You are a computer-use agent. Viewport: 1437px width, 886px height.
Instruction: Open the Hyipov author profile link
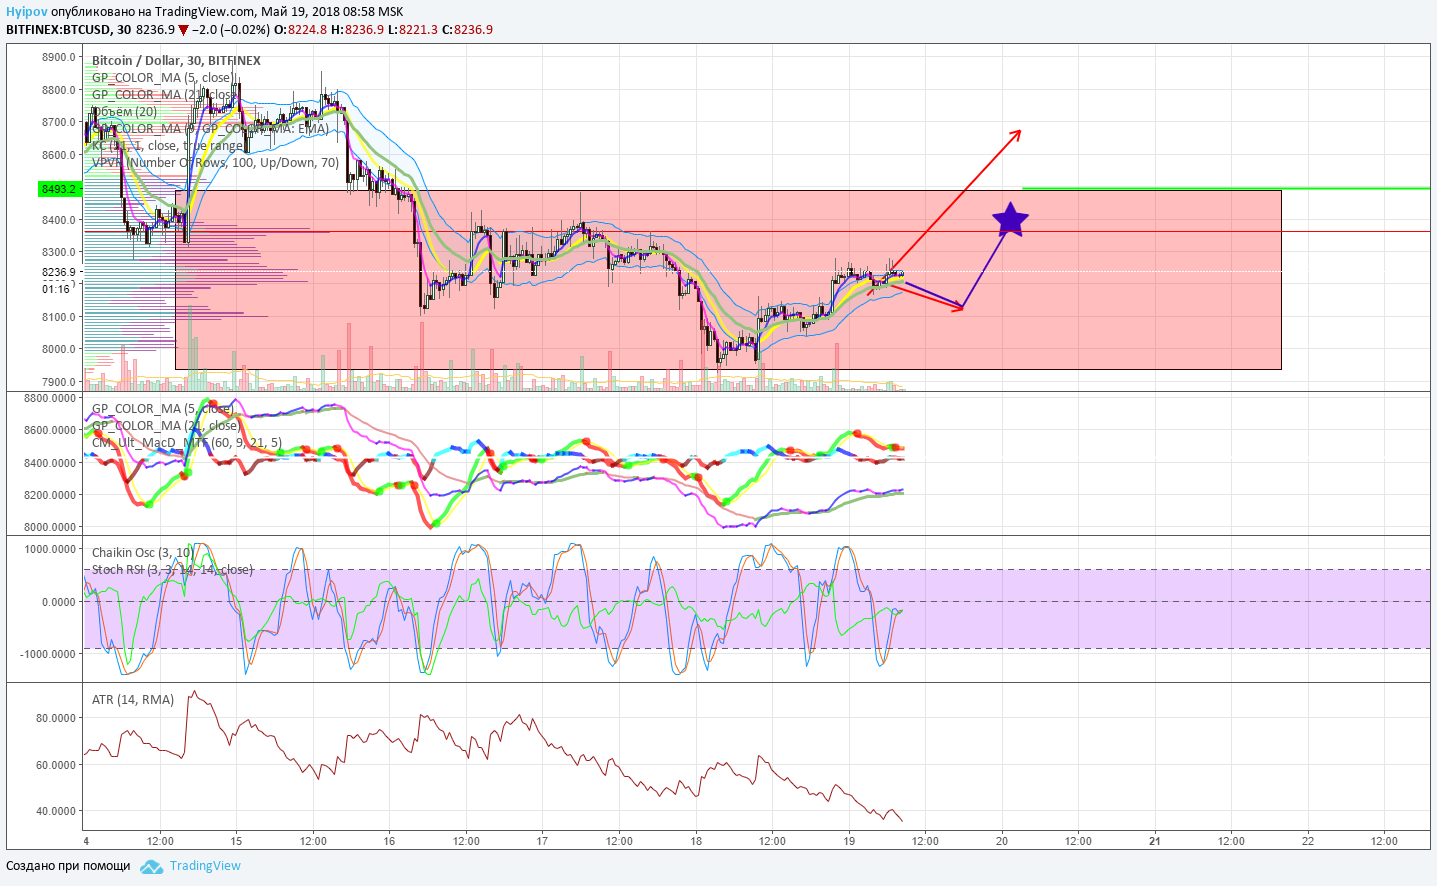pos(26,12)
